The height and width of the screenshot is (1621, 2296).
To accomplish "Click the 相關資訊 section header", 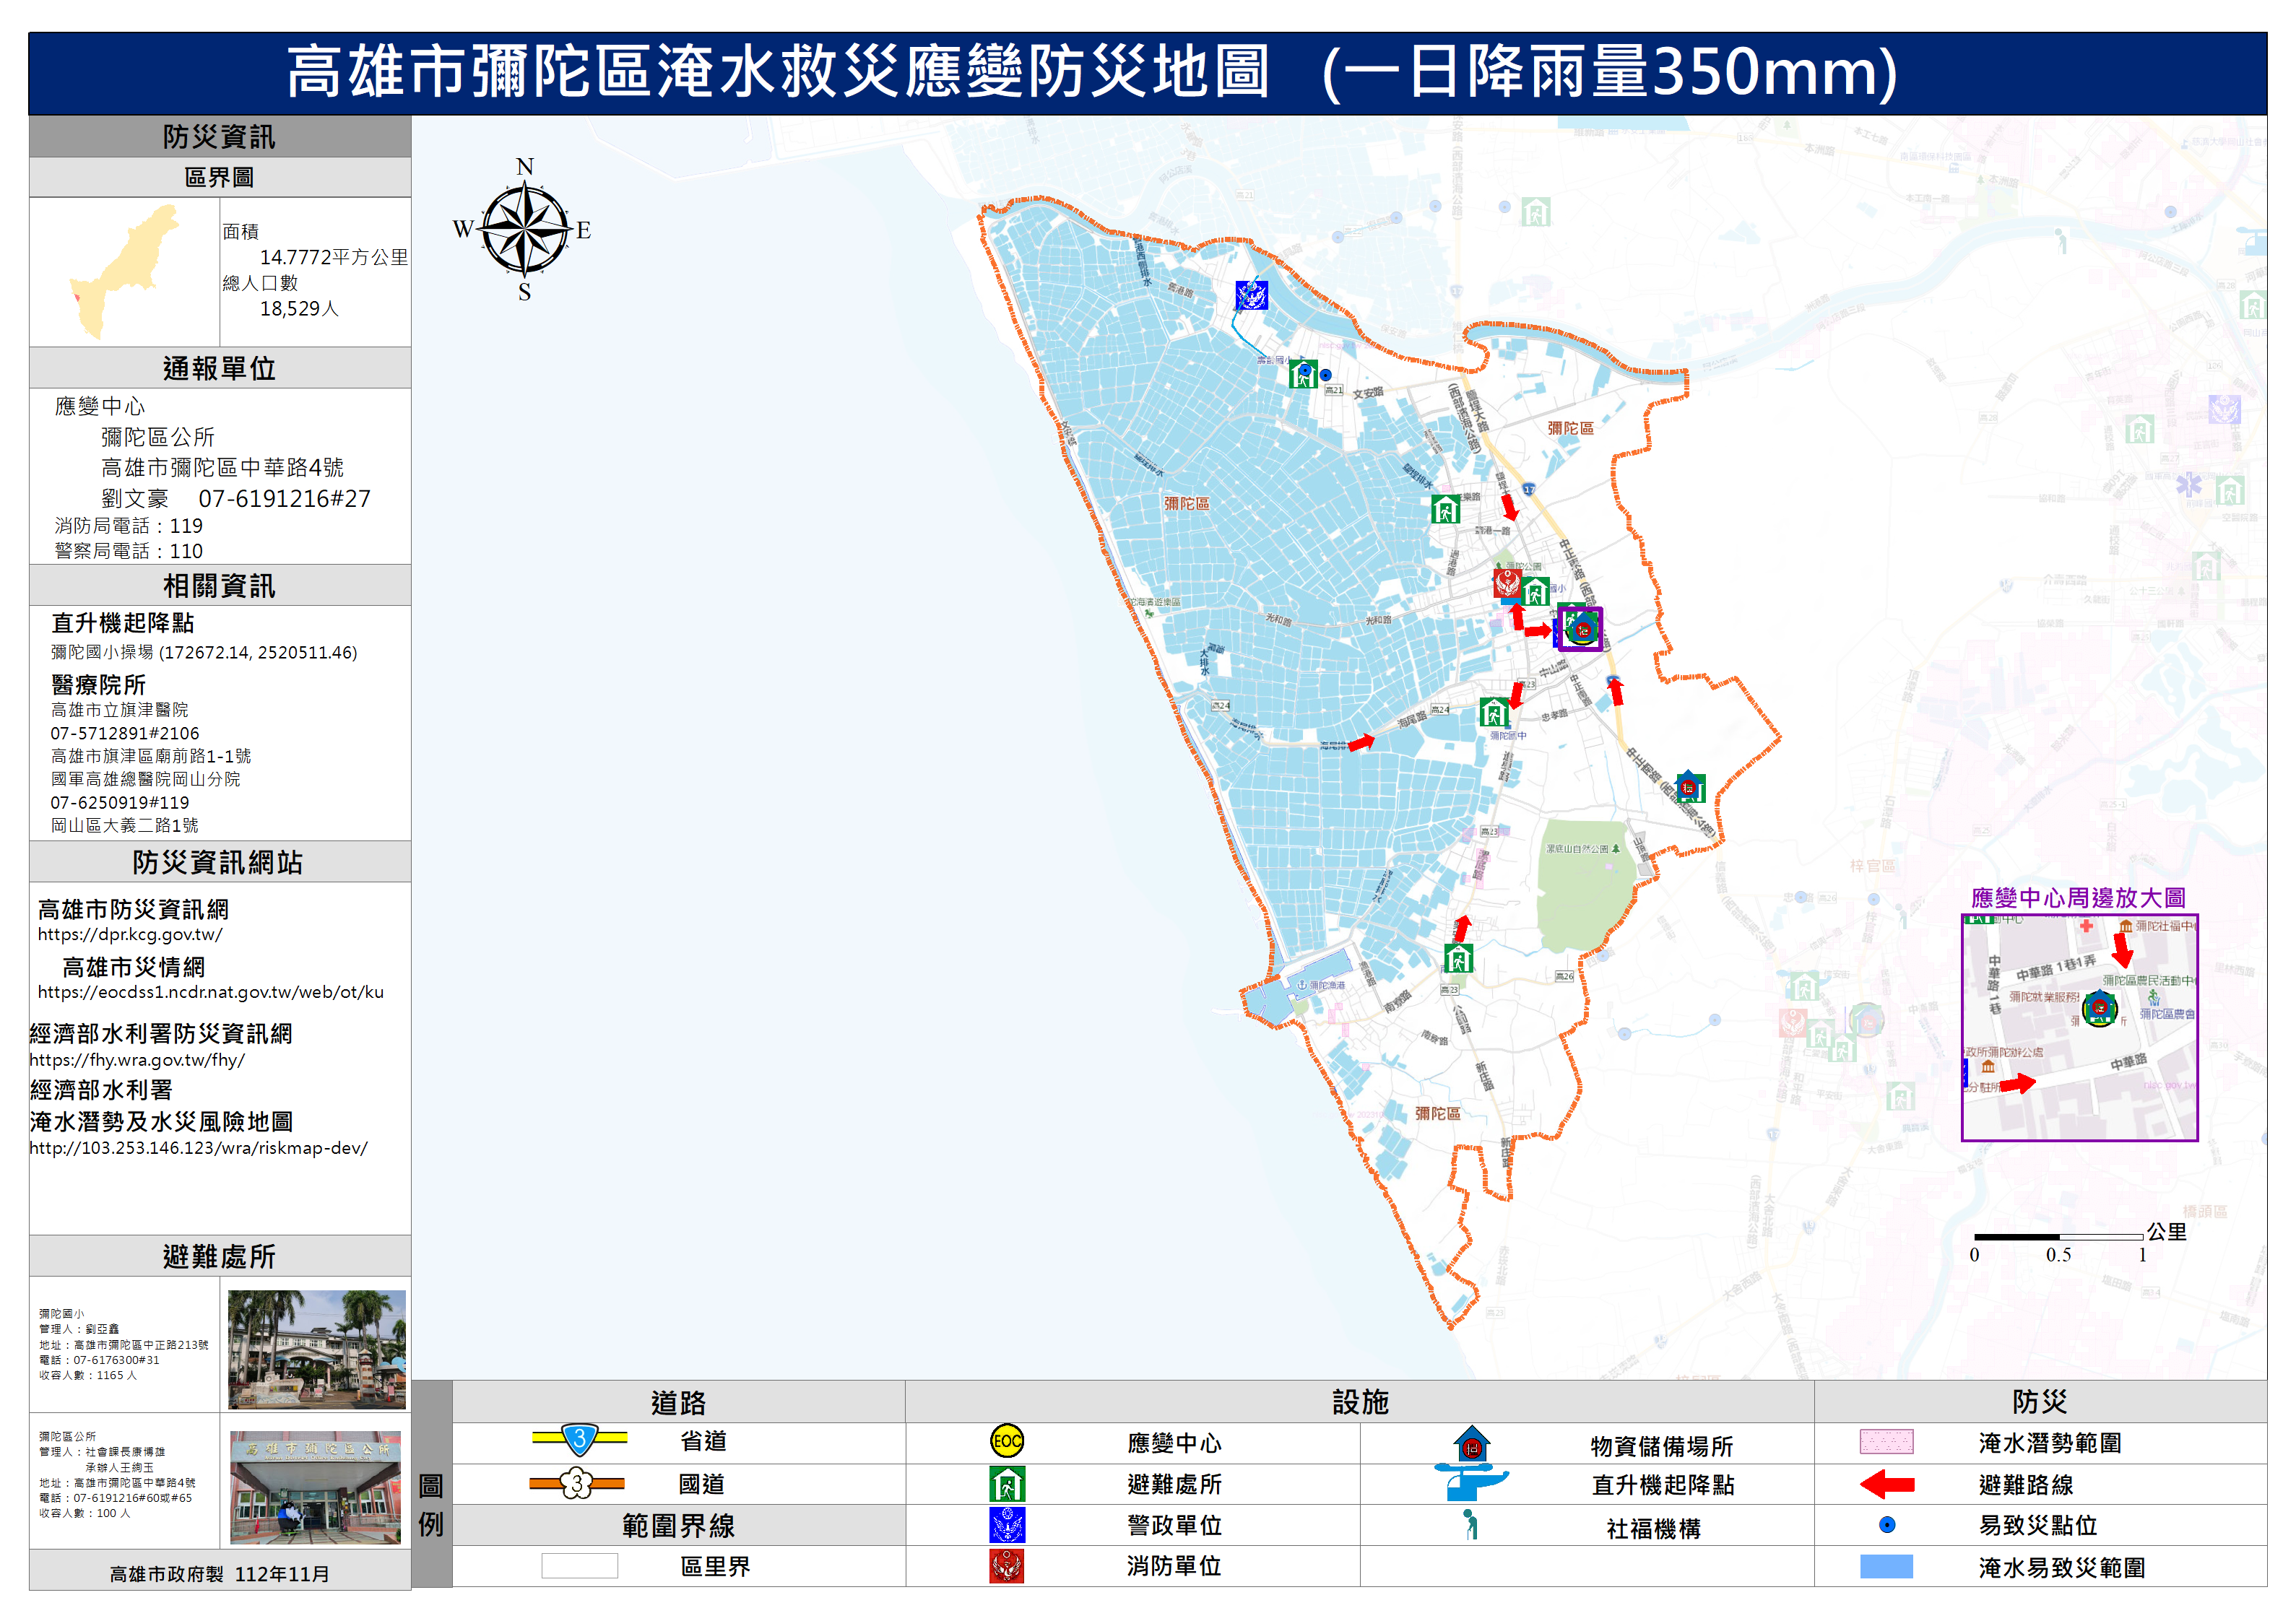I will [x=220, y=585].
